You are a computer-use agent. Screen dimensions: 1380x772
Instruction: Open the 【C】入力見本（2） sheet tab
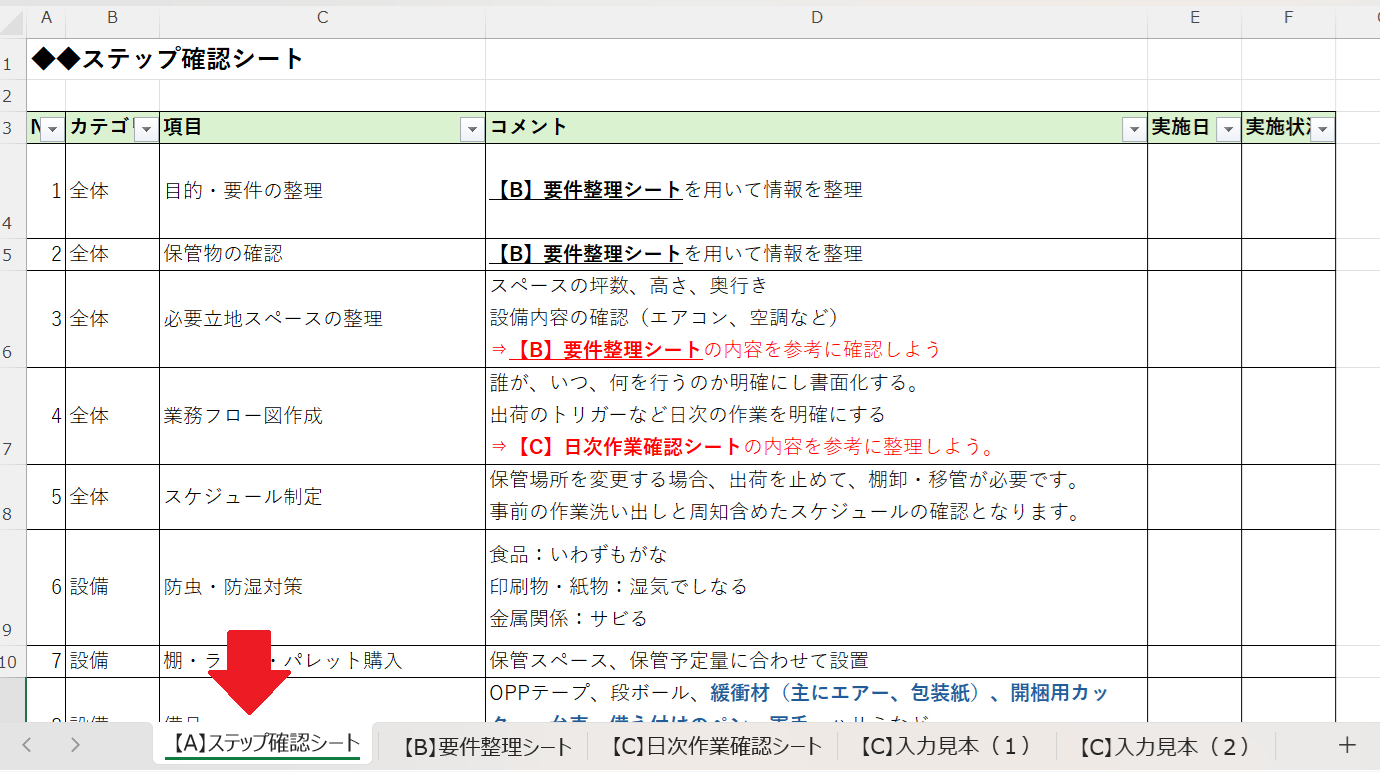point(1164,746)
